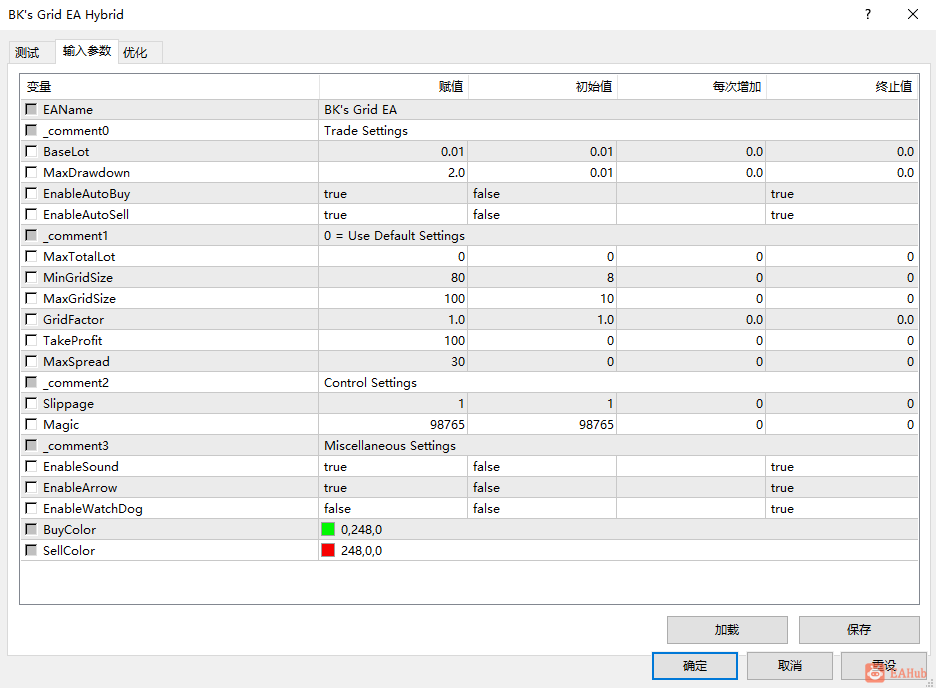The width and height of the screenshot is (936, 688).
Task: Select MinGridSize initial value 8
Action: coord(542,277)
